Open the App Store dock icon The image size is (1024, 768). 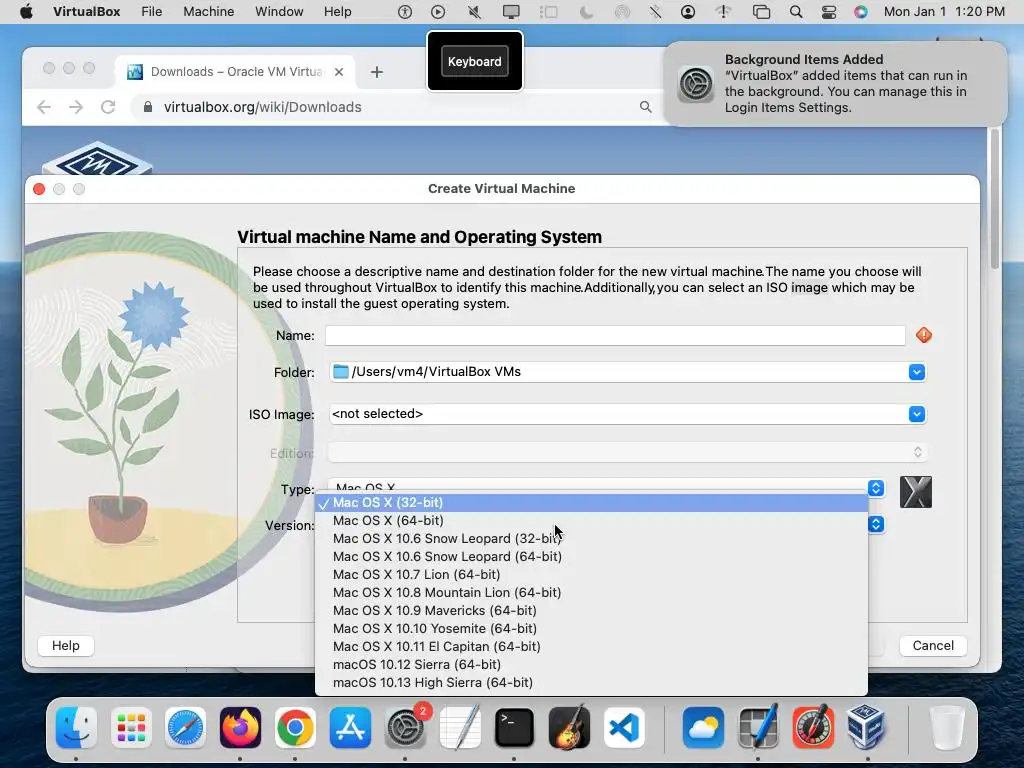point(350,728)
